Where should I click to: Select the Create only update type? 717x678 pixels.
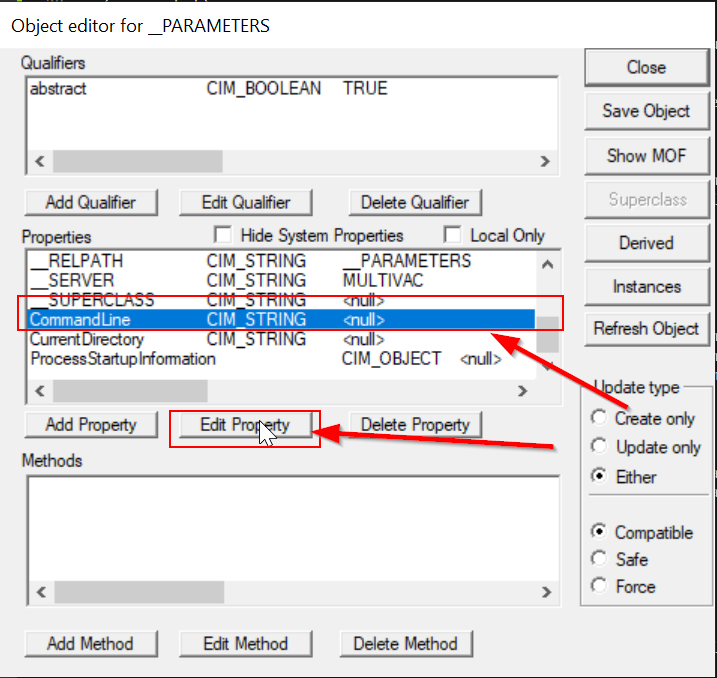599,418
